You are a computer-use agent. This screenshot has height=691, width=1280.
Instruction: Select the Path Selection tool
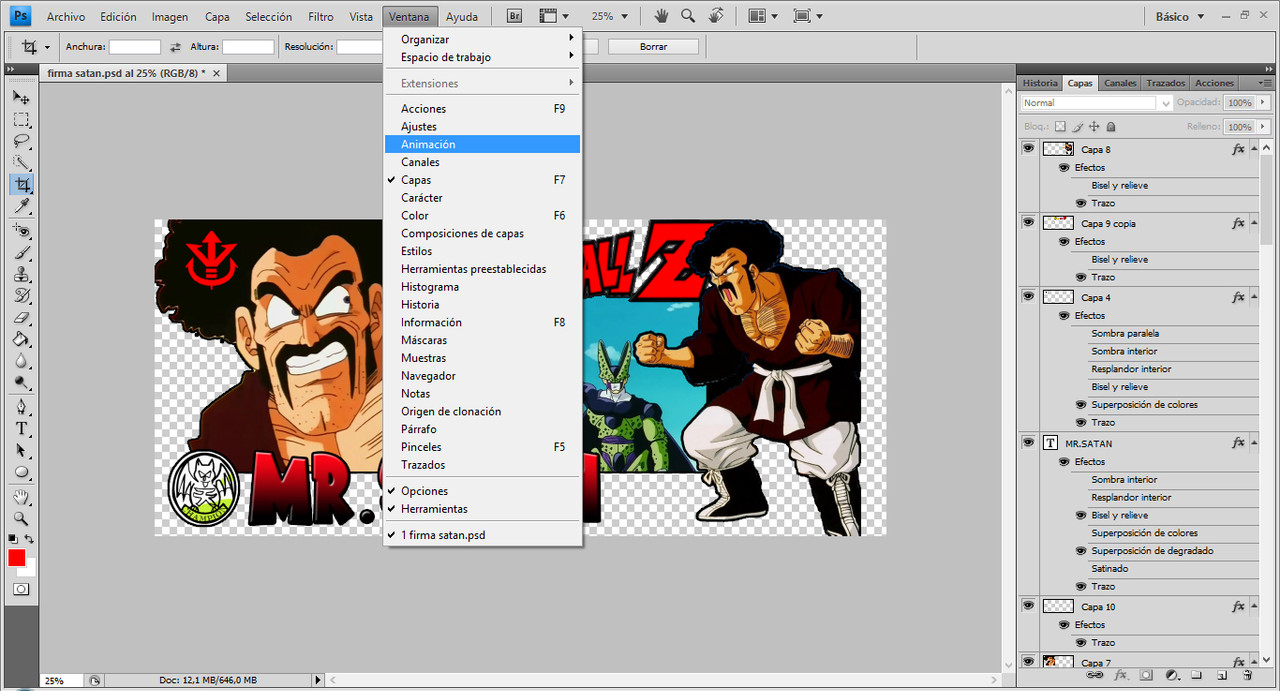coord(21,451)
